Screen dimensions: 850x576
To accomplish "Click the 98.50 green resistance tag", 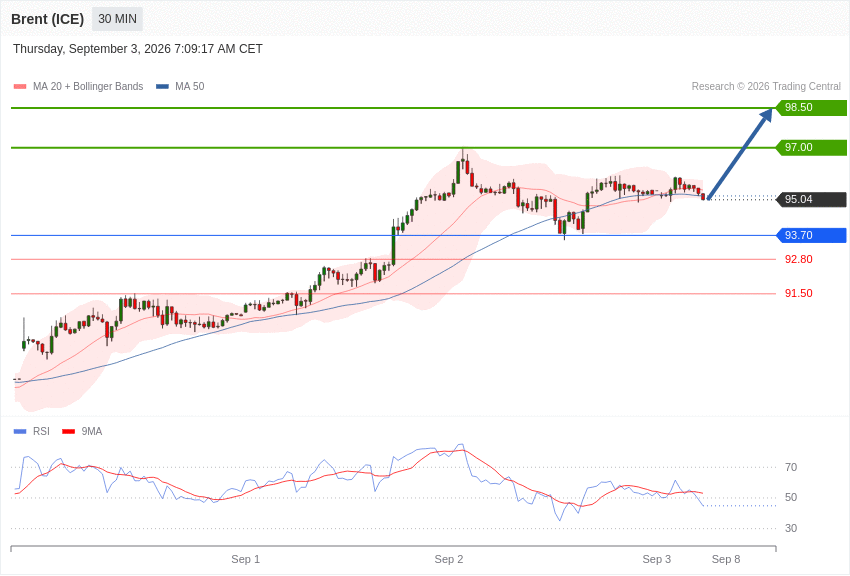I will click(x=811, y=107).
